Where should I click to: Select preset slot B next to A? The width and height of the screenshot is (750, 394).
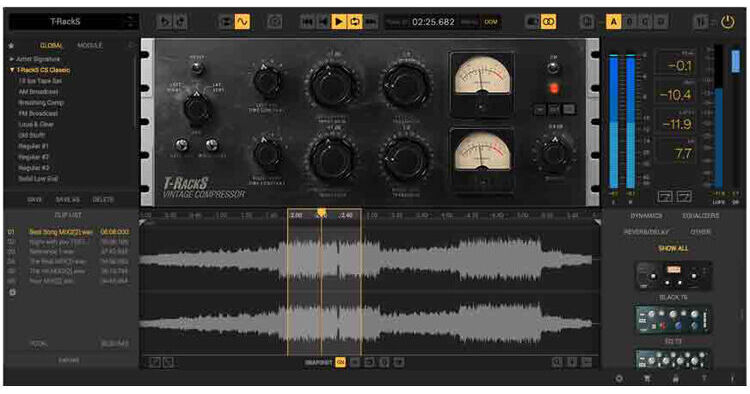629,22
